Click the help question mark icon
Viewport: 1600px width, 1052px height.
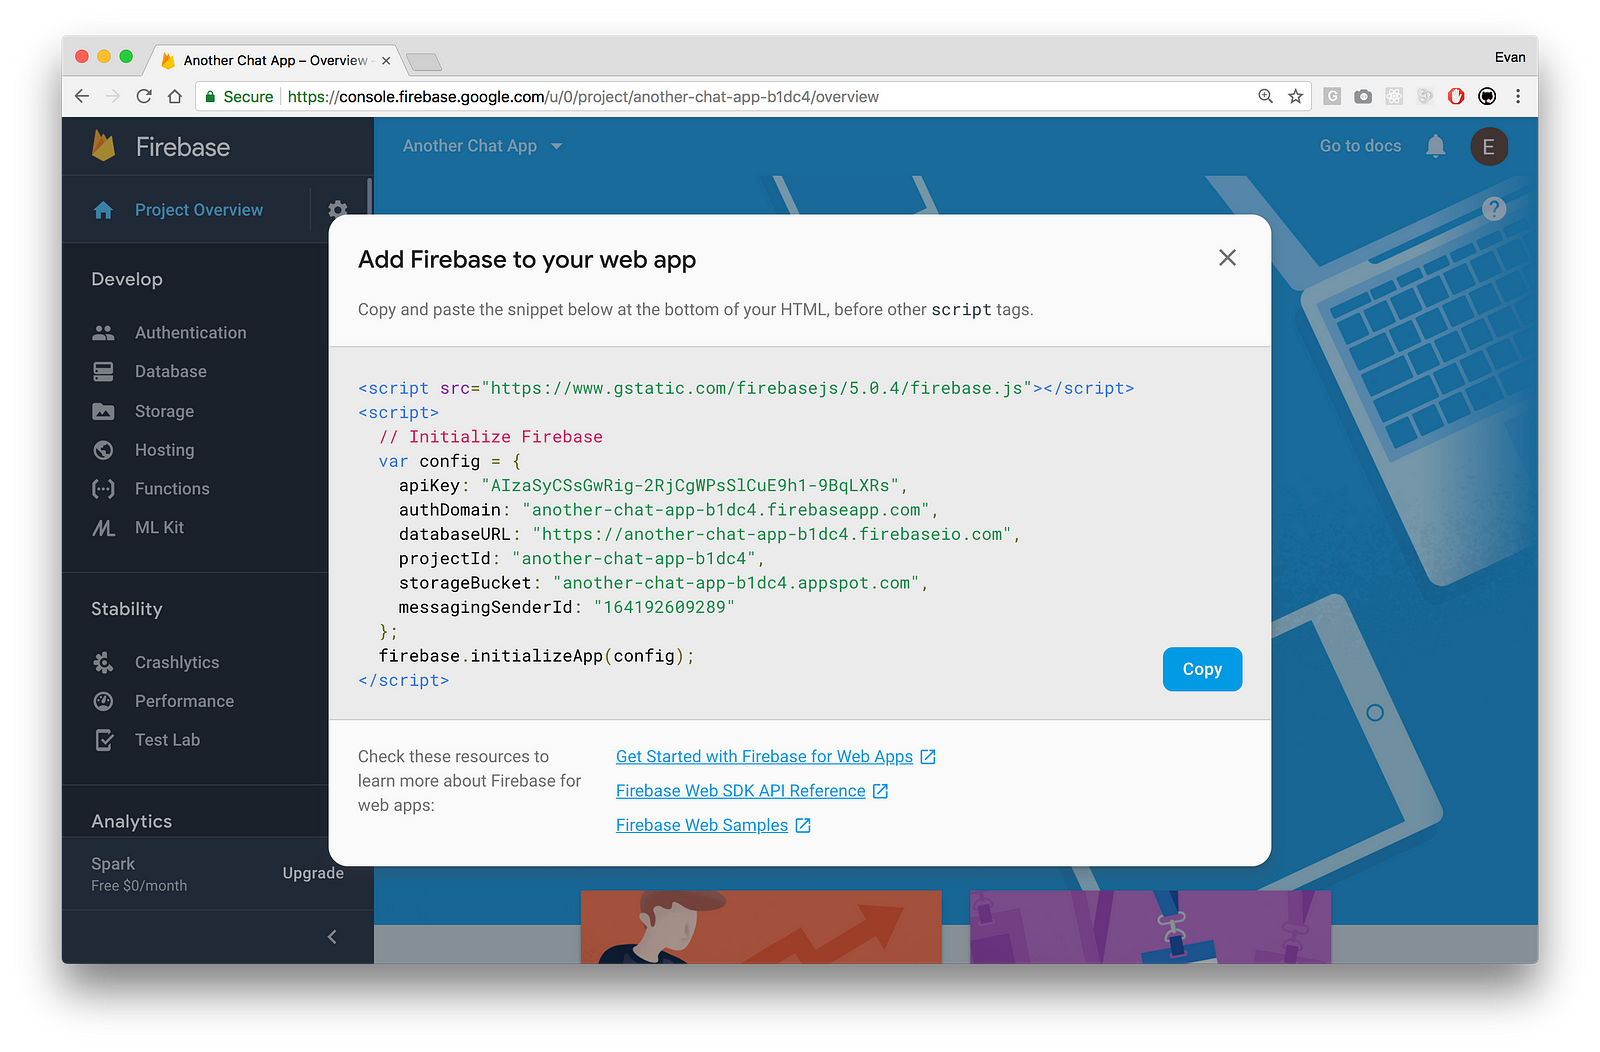pyautogui.click(x=1494, y=209)
